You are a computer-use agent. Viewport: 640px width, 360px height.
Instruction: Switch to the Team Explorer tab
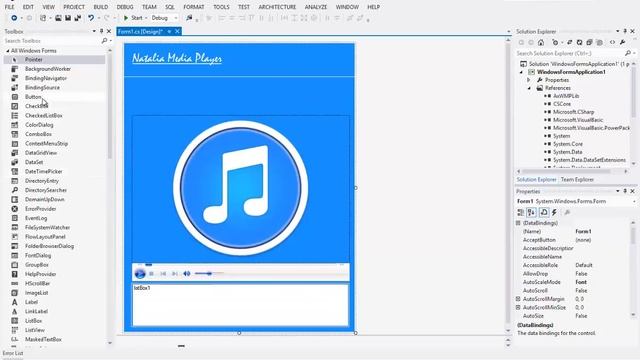point(577,180)
